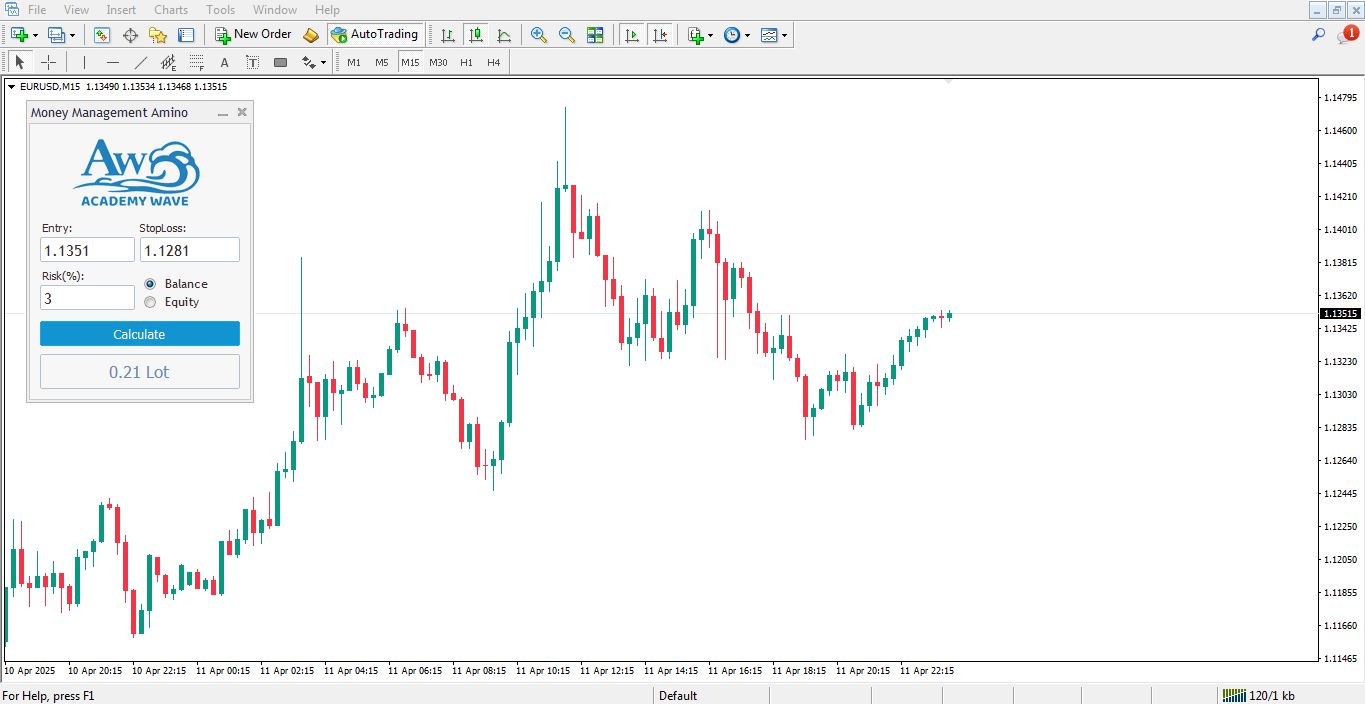Open the Window menu

point(275,10)
